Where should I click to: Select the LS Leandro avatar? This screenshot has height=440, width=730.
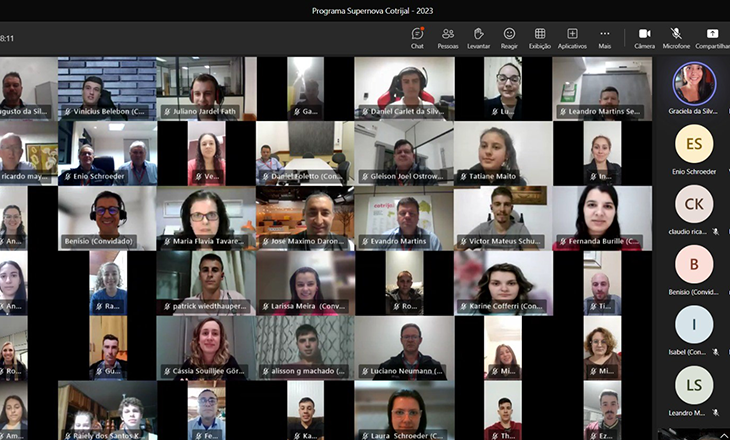(694, 385)
